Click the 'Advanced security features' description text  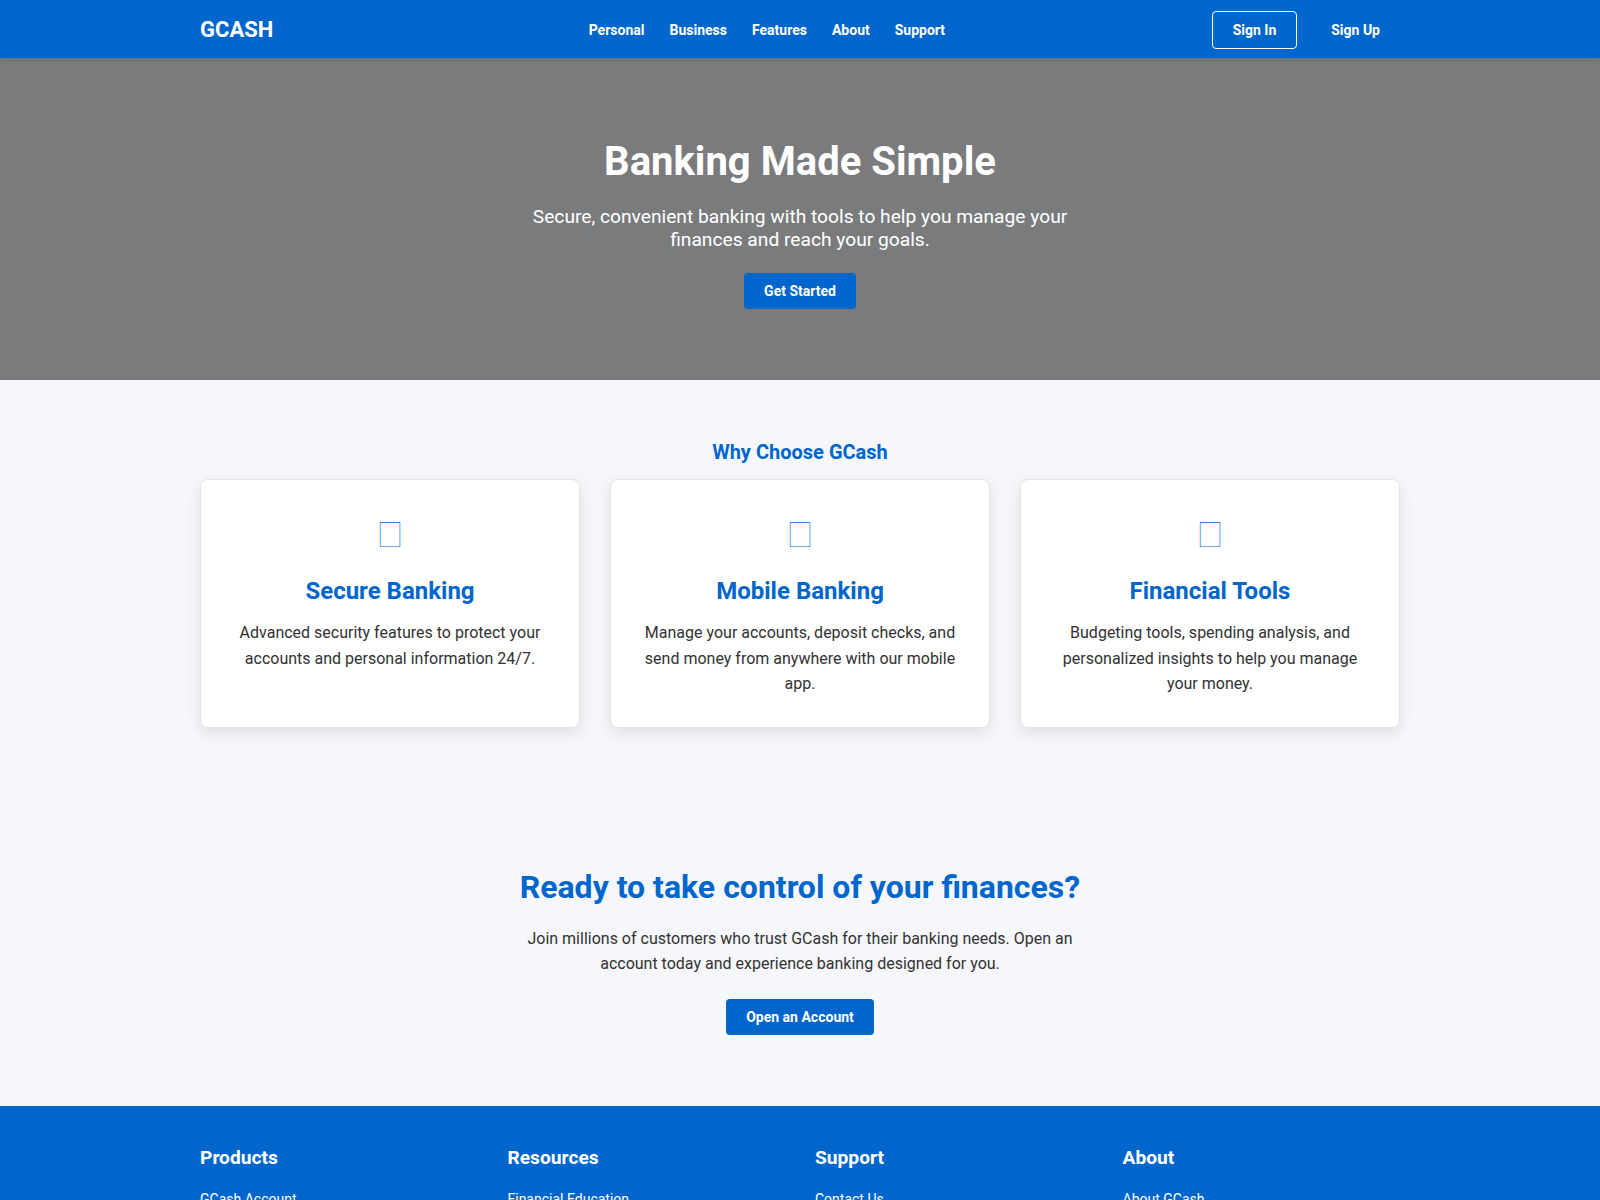[390, 645]
